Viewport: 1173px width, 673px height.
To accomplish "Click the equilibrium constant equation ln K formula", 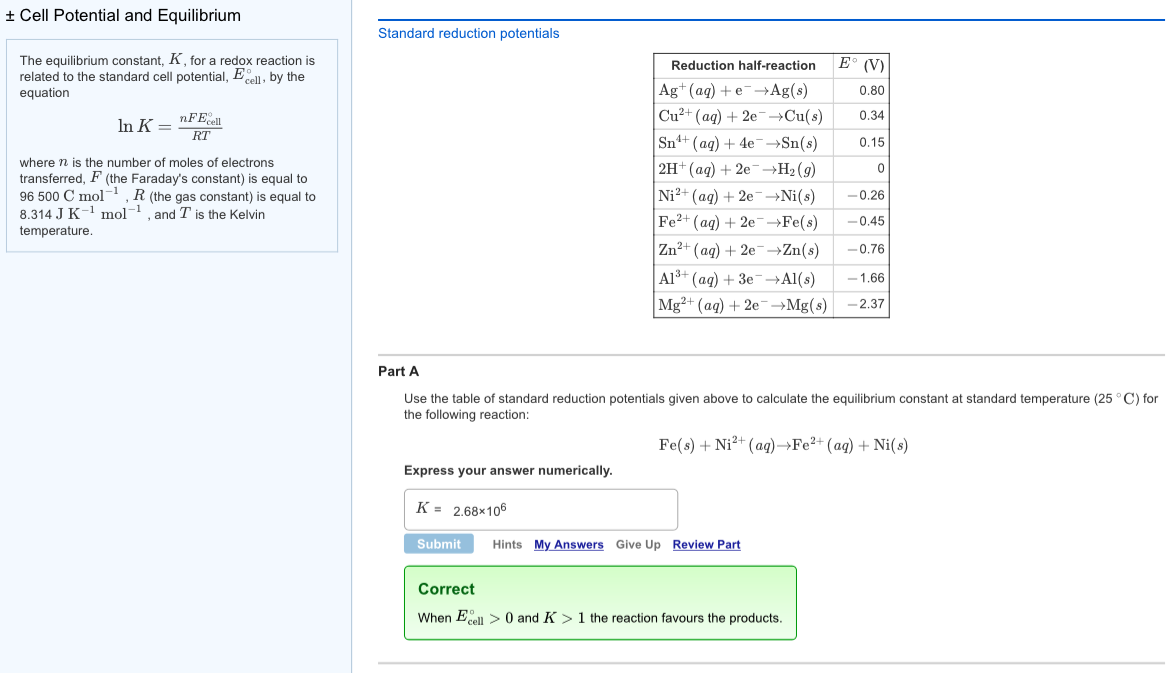I will (x=171, y=124).
